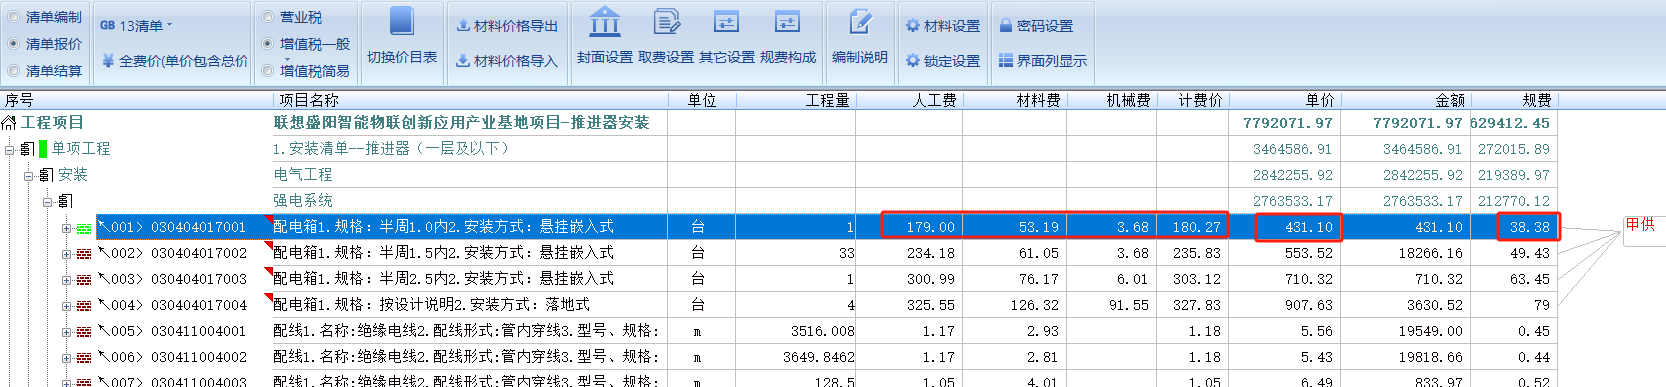The width and height of the screenshot is (1666, 387).
Task: Open 锁定设置 gear button
Action: 942,61
